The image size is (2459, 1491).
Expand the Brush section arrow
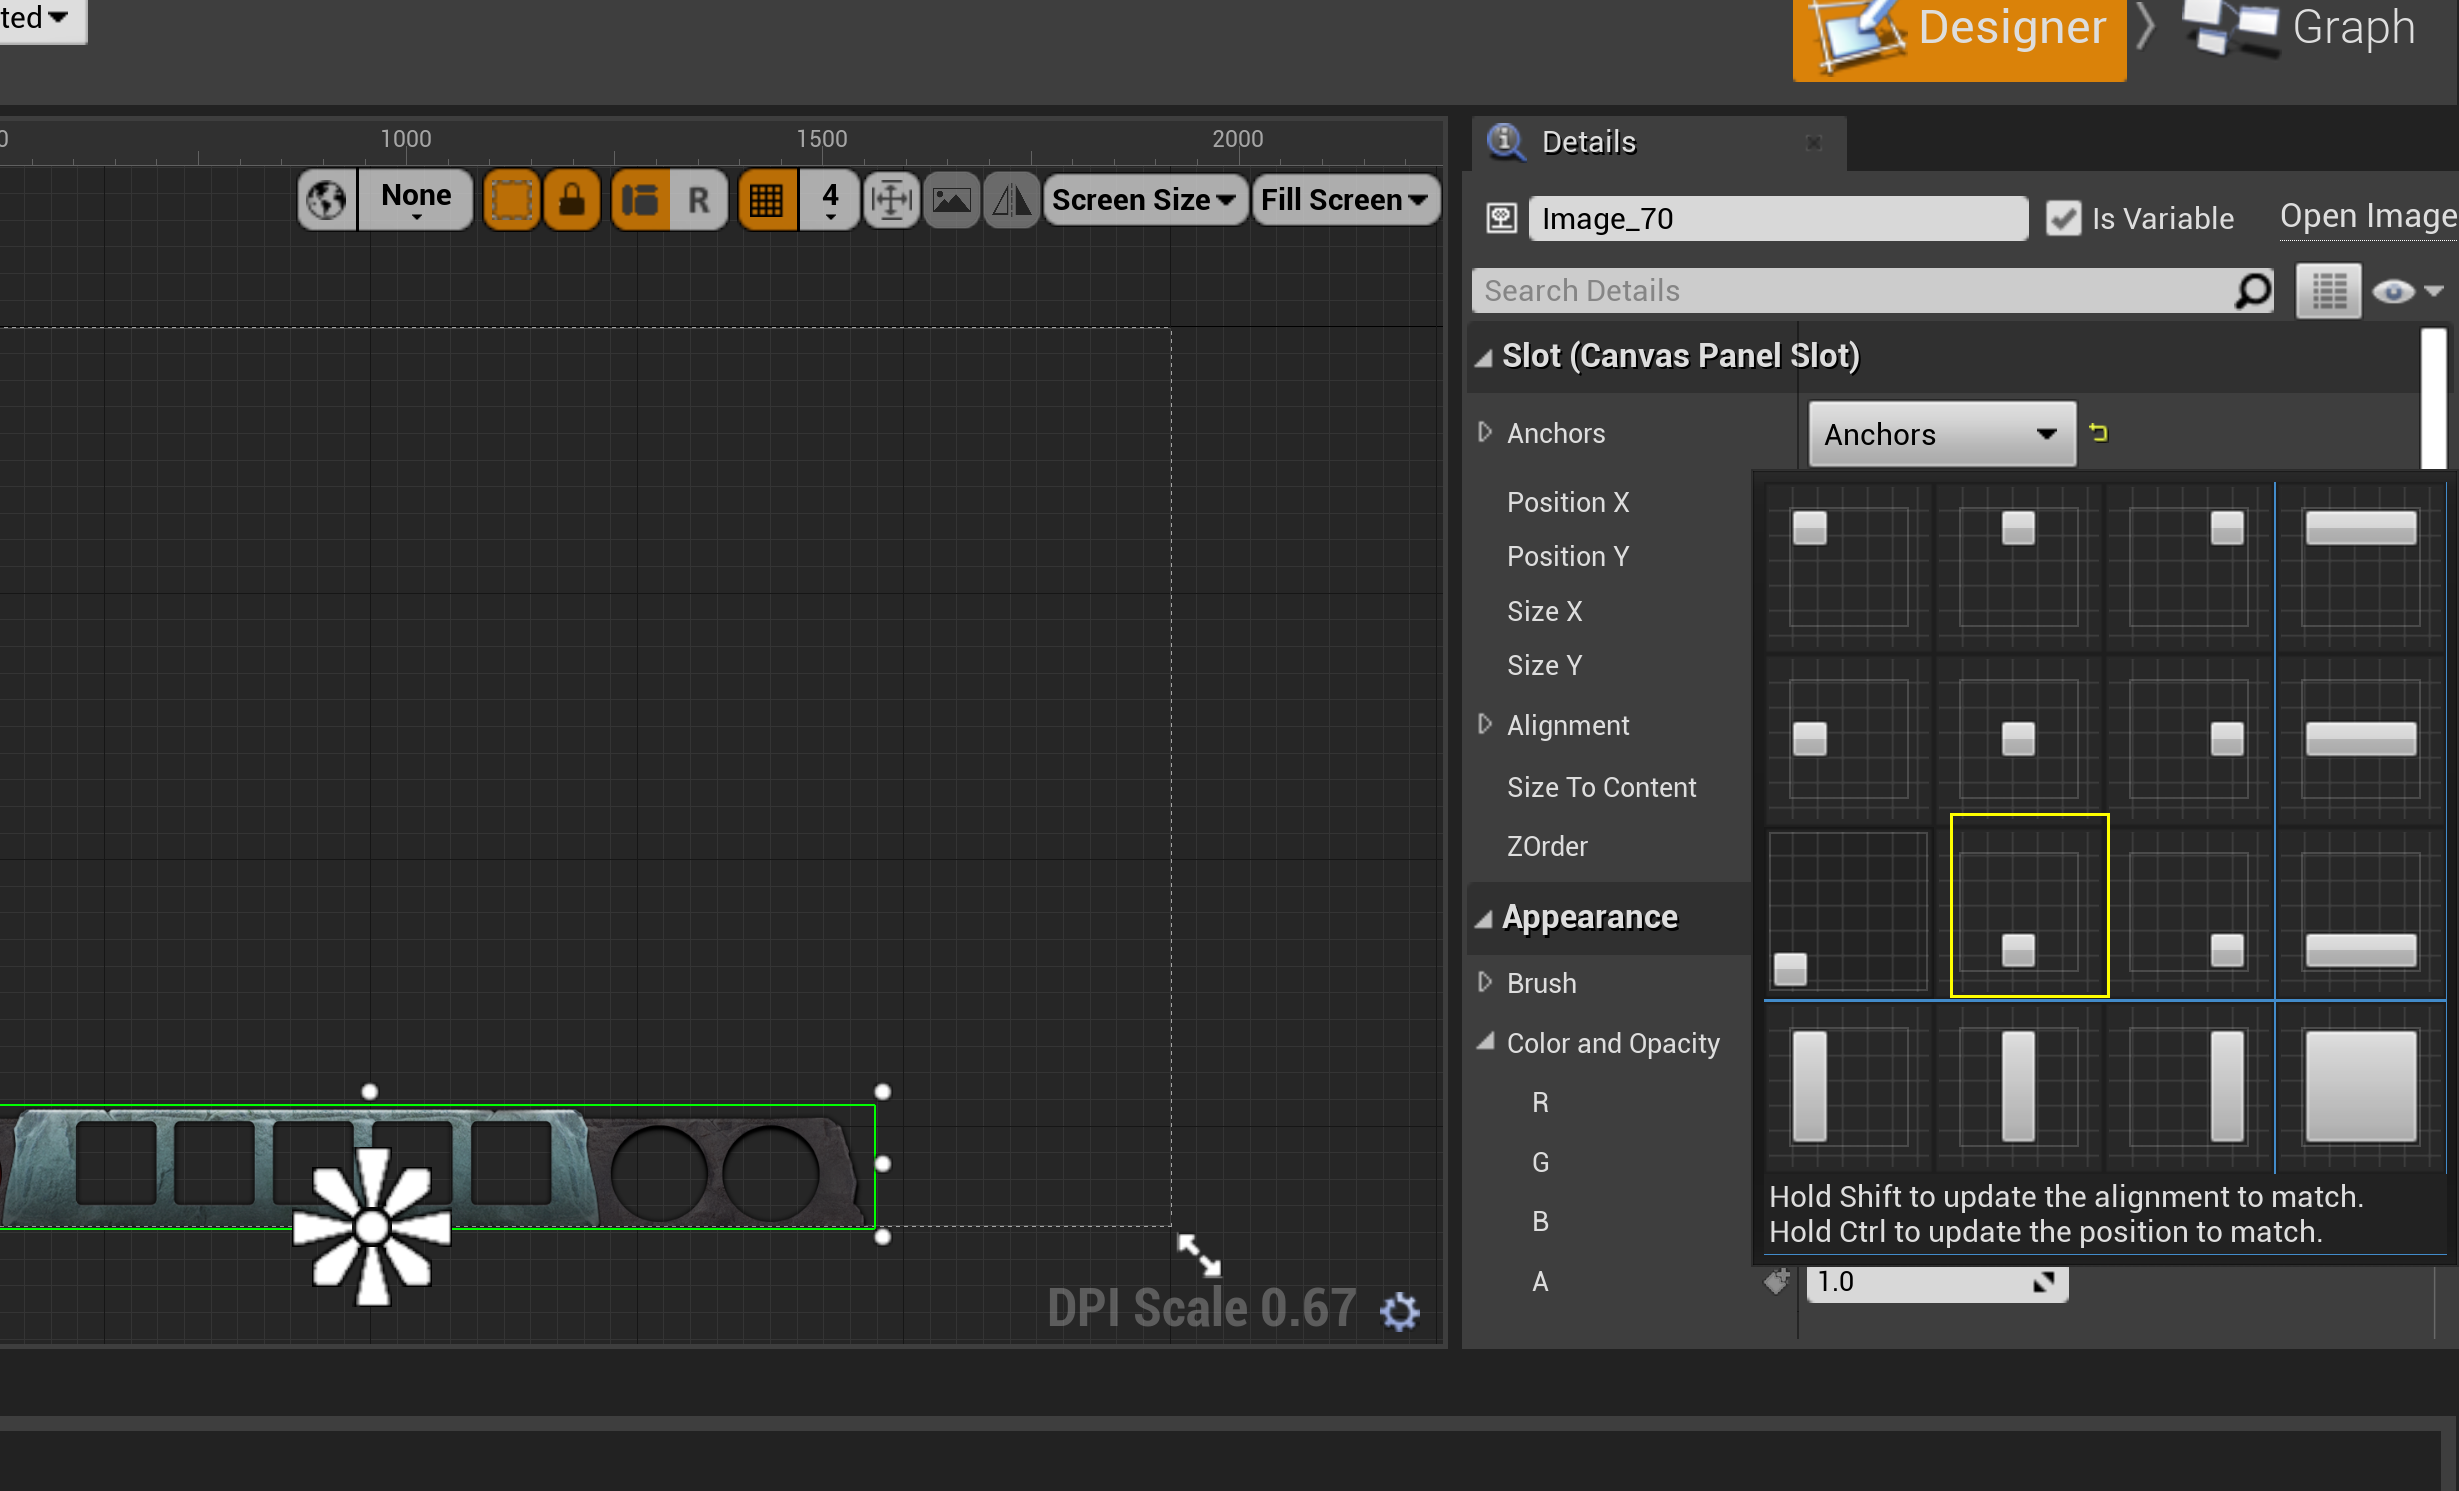coord(1486,983)
